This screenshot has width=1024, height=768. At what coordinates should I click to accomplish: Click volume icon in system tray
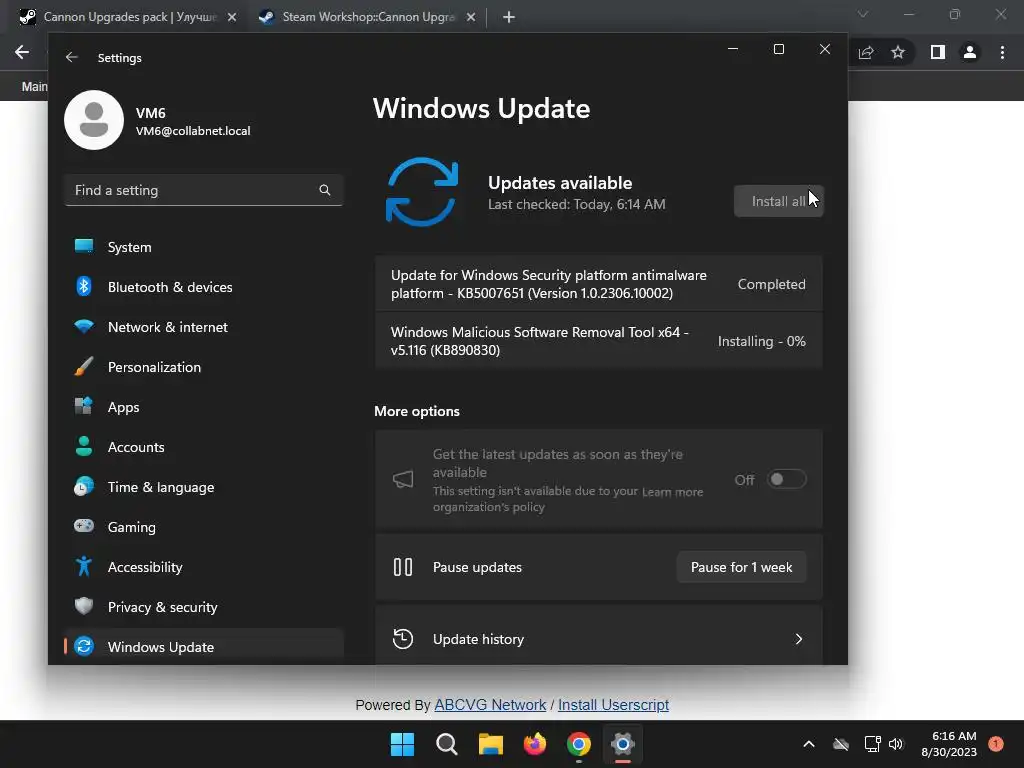(x=896, y=744)
